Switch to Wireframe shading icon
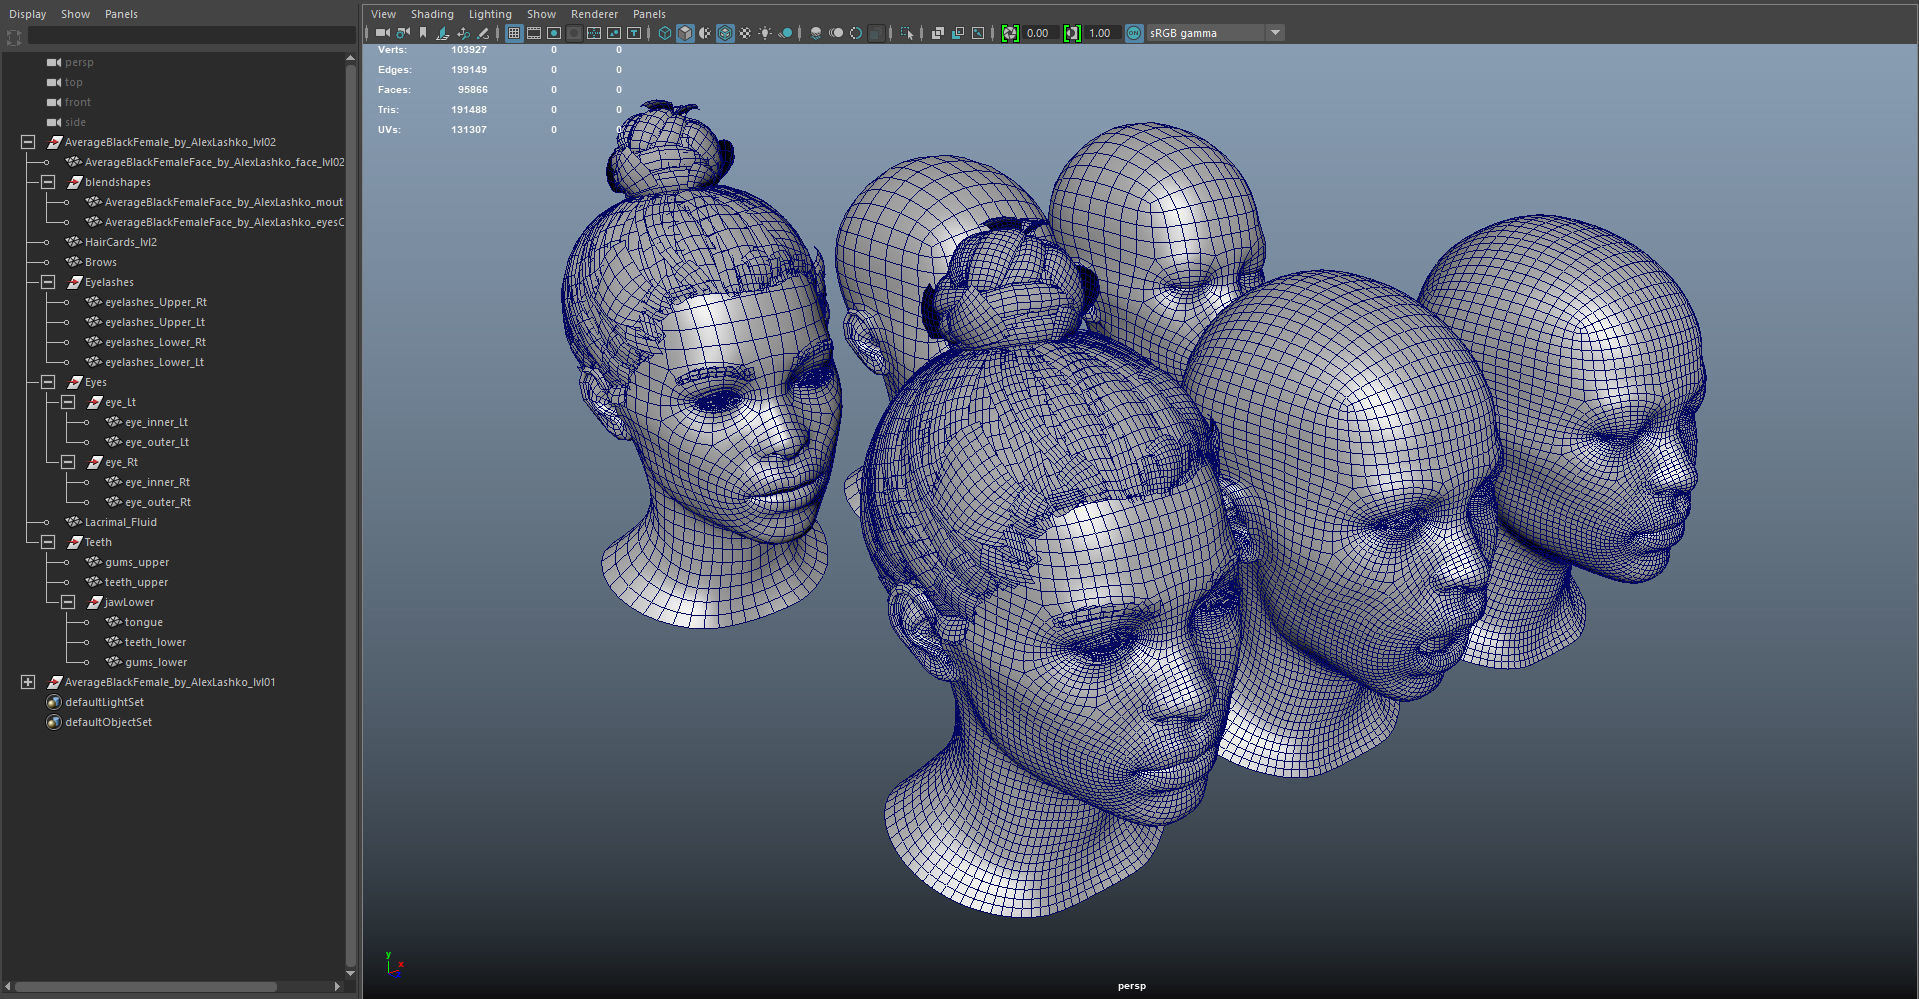The image size is (1919, 999). point(665,33)
